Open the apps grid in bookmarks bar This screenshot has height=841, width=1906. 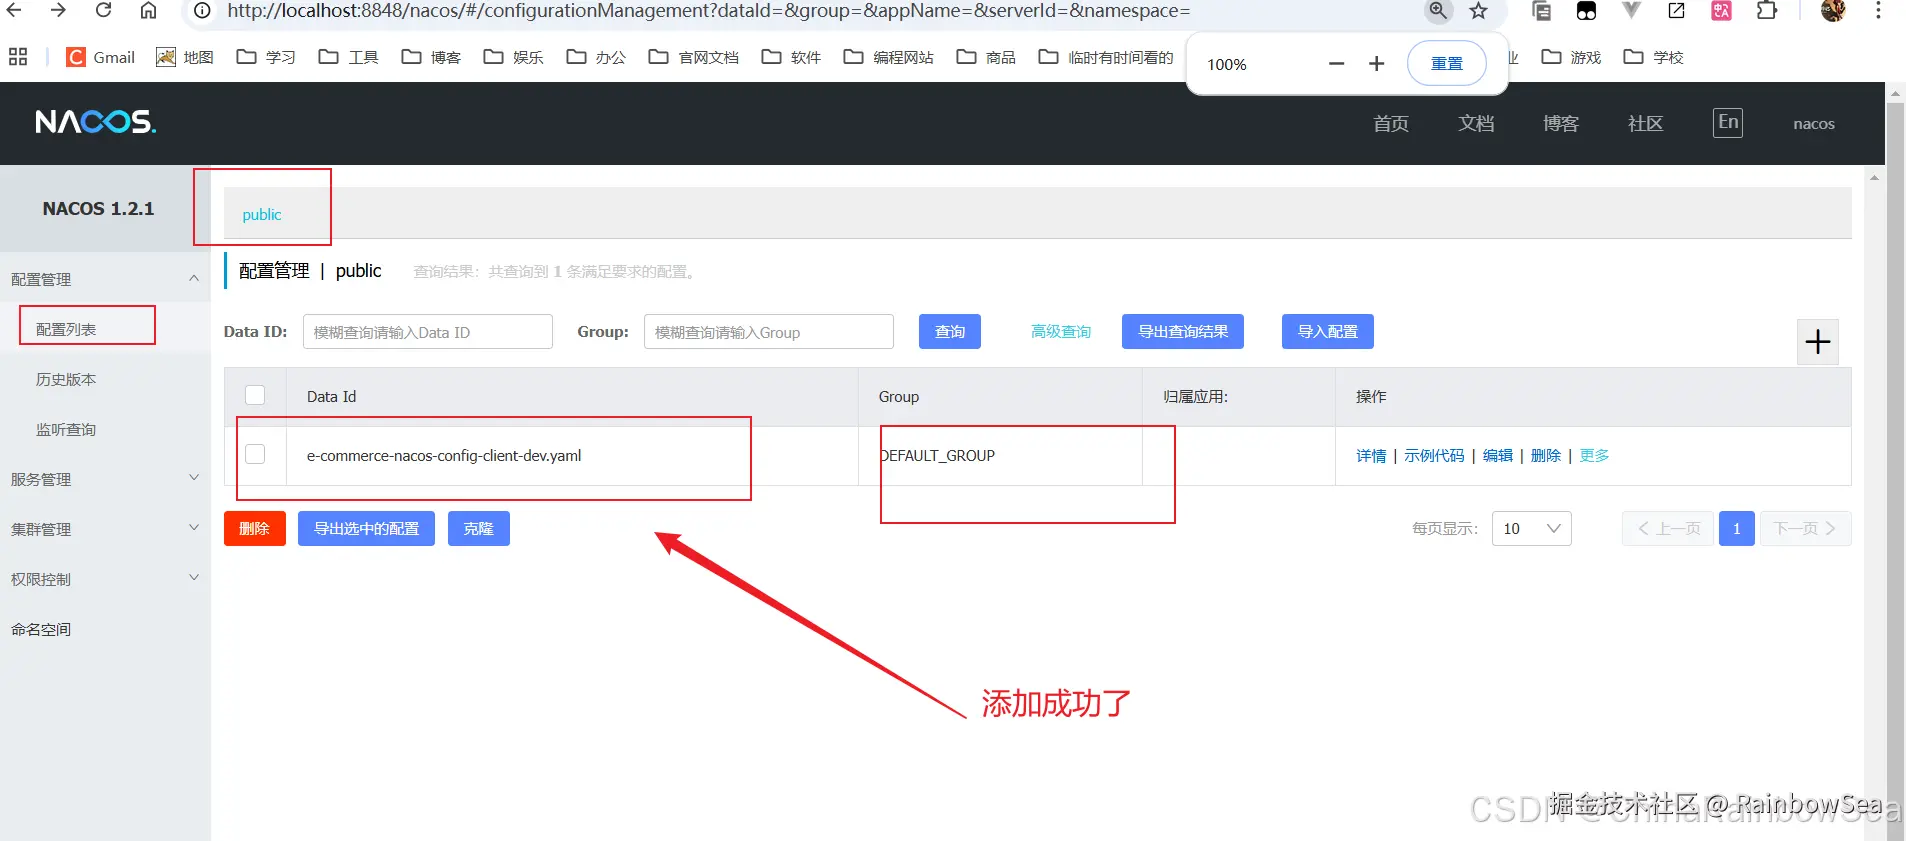(18, 57)
